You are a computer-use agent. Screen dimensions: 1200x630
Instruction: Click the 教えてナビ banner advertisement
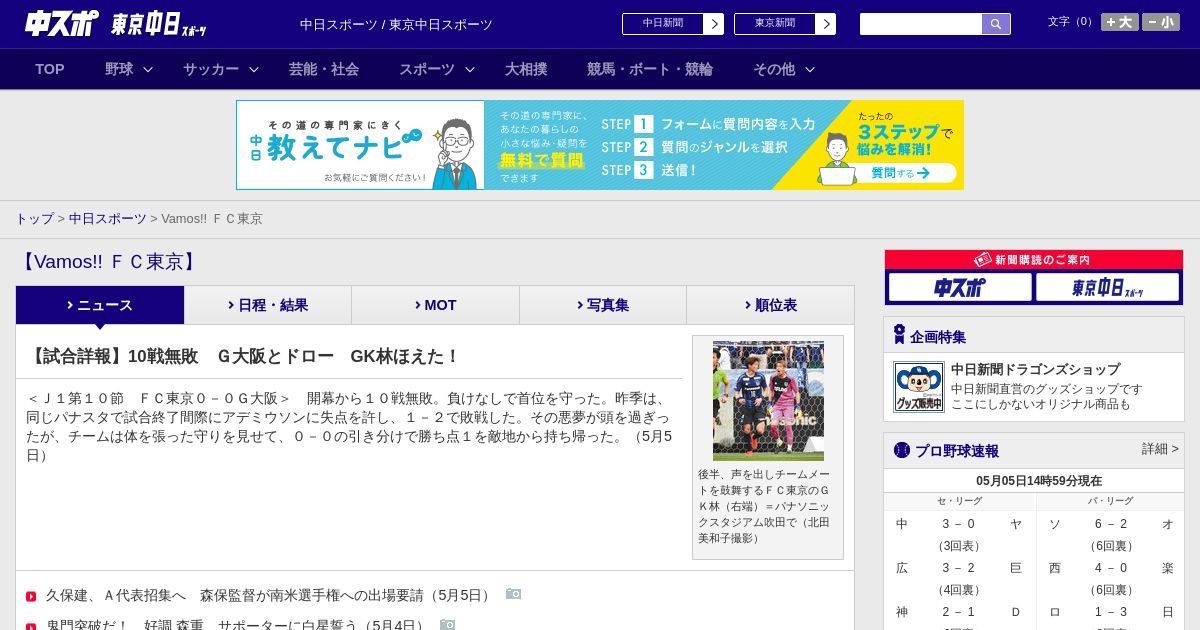coord(600,145)
